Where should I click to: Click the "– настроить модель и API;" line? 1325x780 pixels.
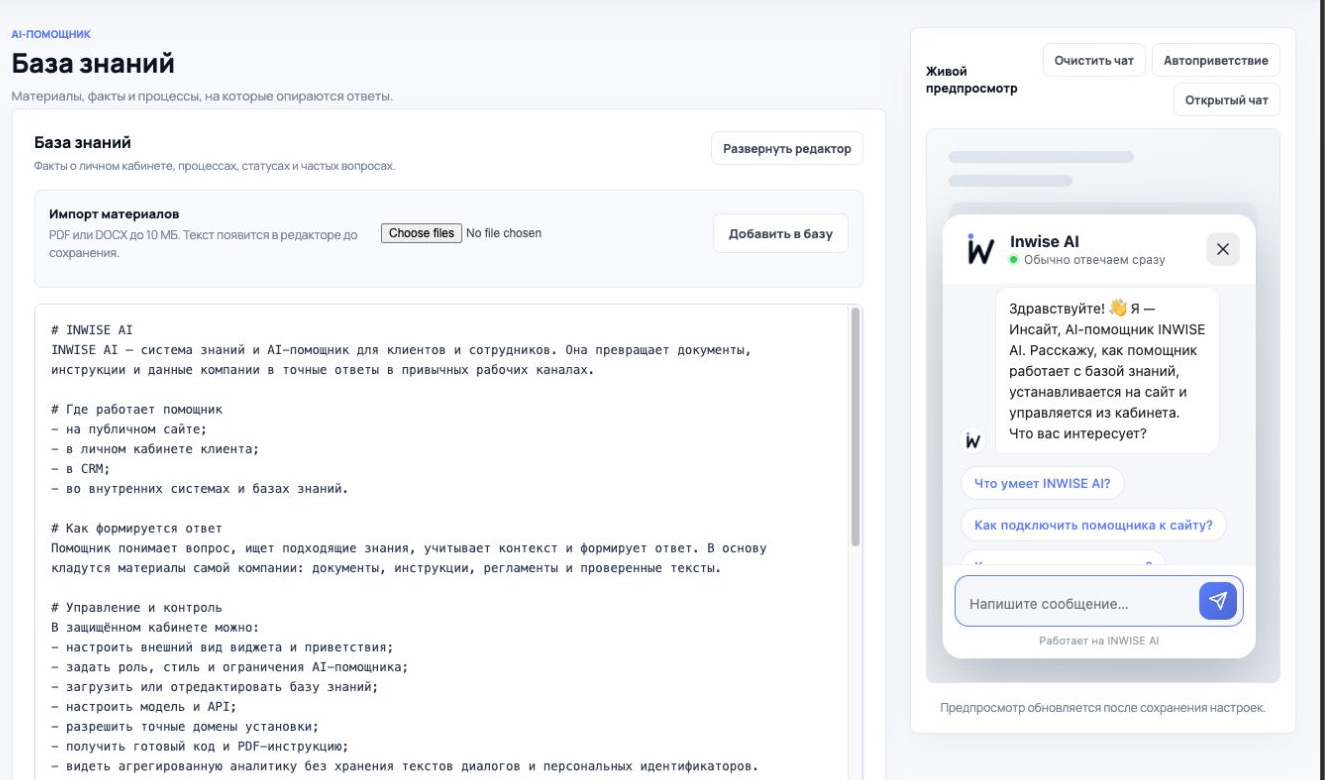(143, 706)
